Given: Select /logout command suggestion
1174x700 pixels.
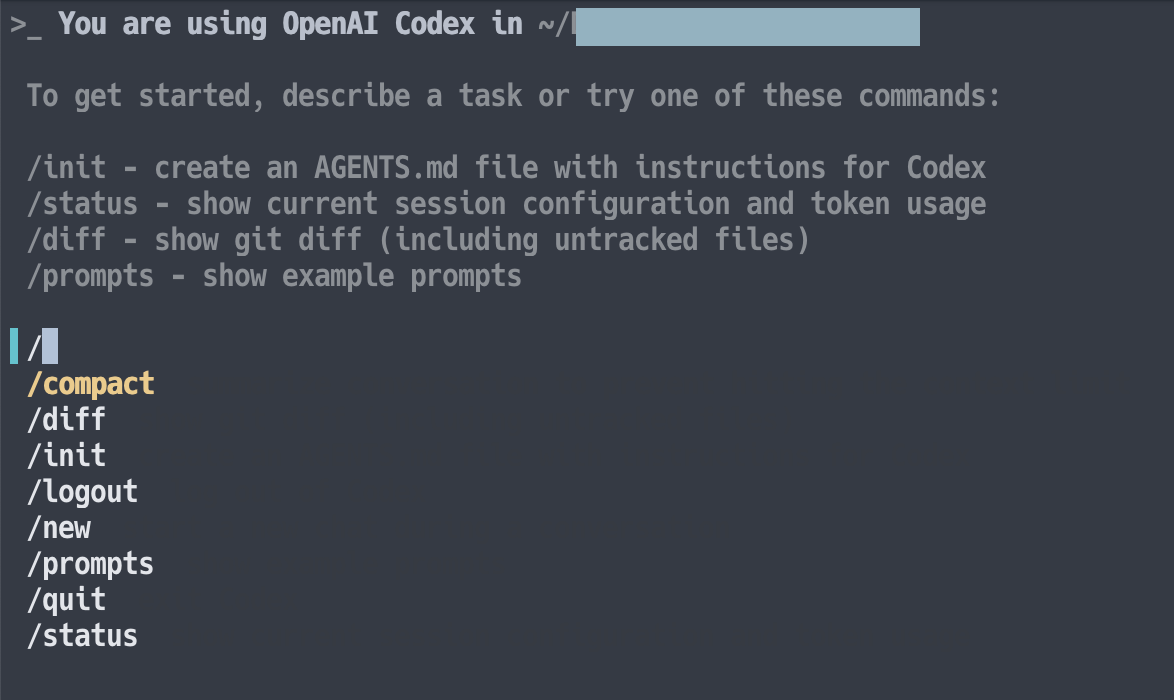Looking at the screenshot, I should [x=82, y=491].
